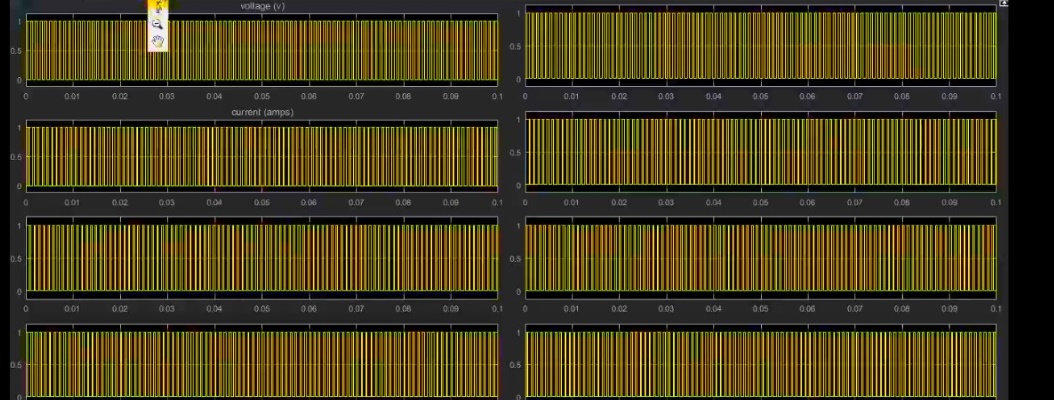This screenshot has width=1054, height=400.
Task: Select the voltage (v) waveform plot
Action: [261, 50]
